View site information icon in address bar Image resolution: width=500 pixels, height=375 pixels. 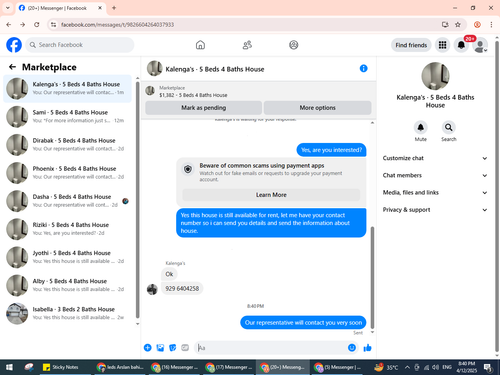click(x=53, y=25)
